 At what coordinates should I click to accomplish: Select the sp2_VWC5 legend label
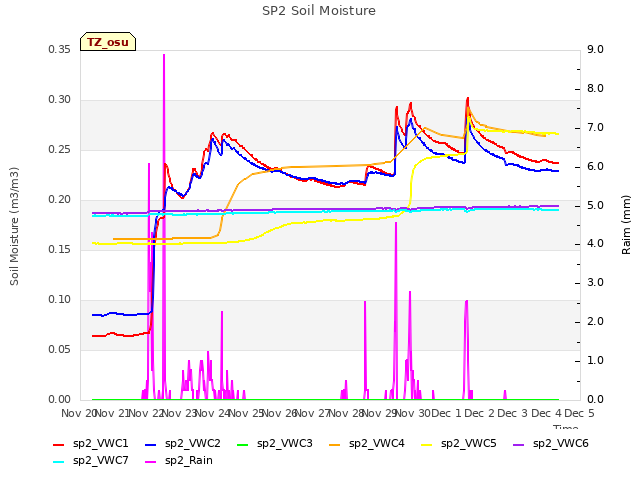tap(469, 444)
